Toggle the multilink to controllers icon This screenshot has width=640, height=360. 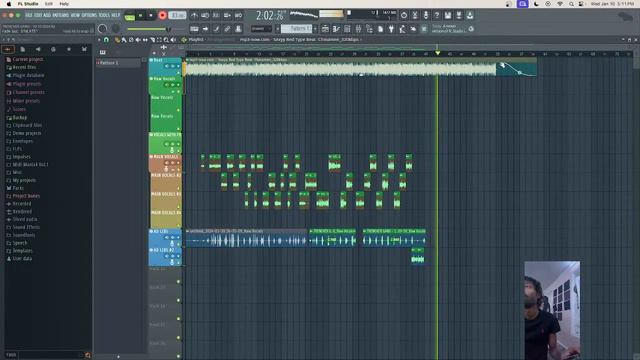coord(238,29)
